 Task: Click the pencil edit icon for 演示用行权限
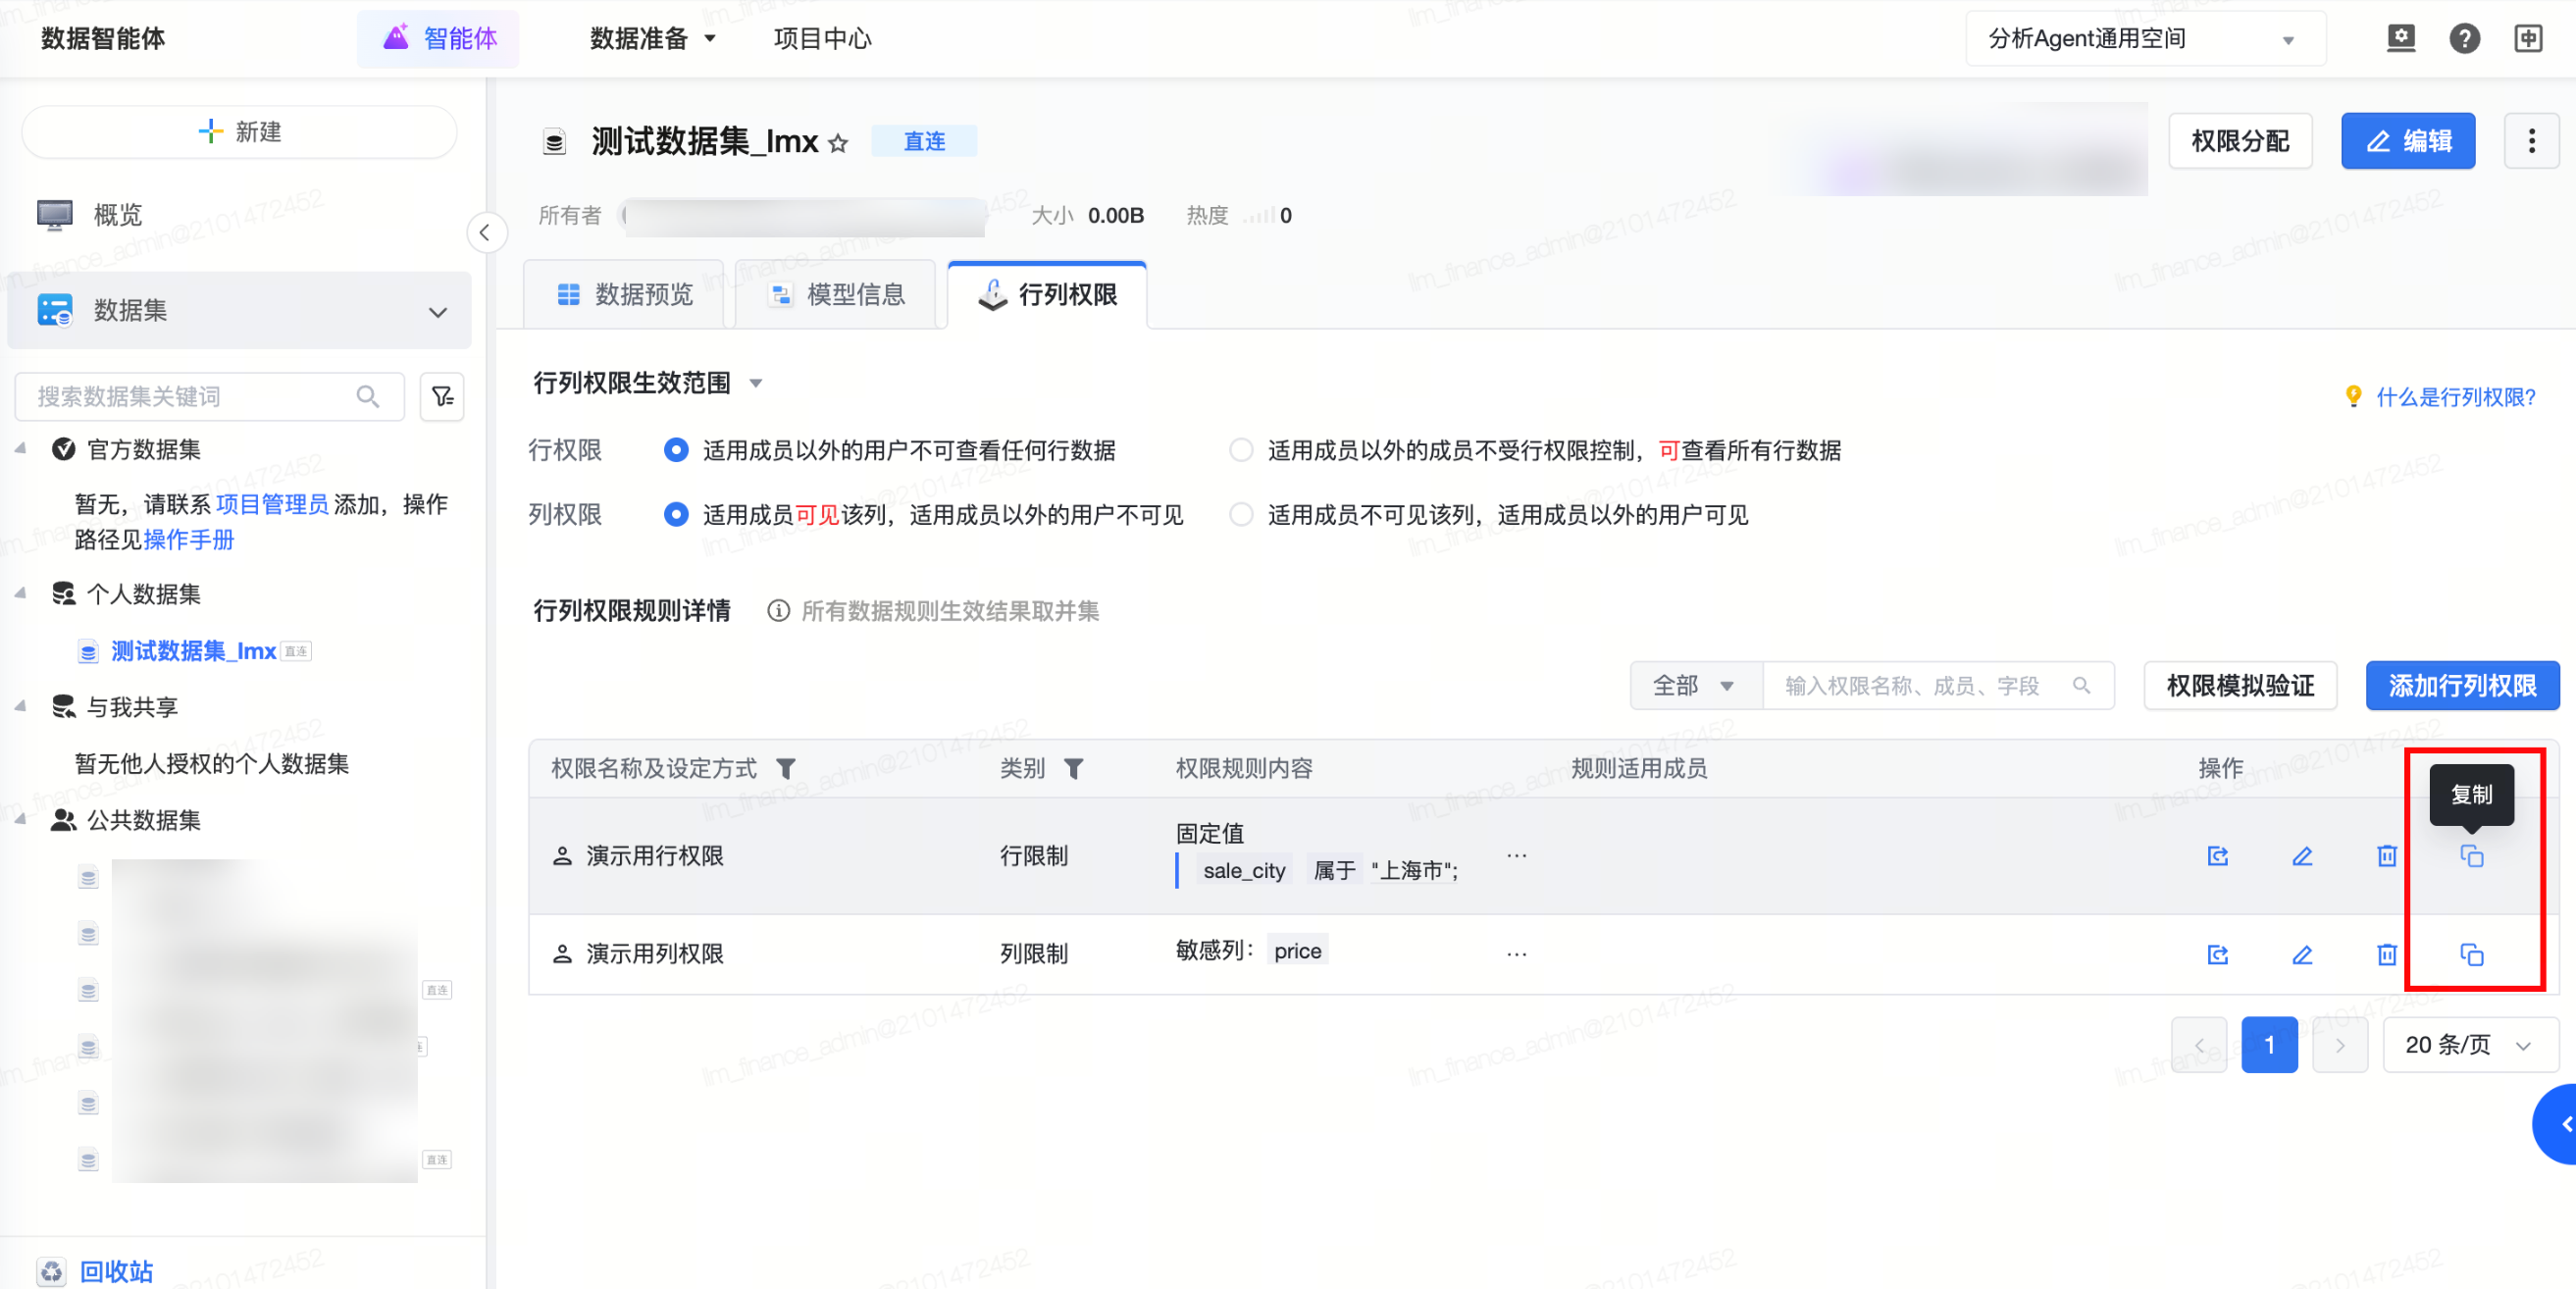coord(2302,856)
